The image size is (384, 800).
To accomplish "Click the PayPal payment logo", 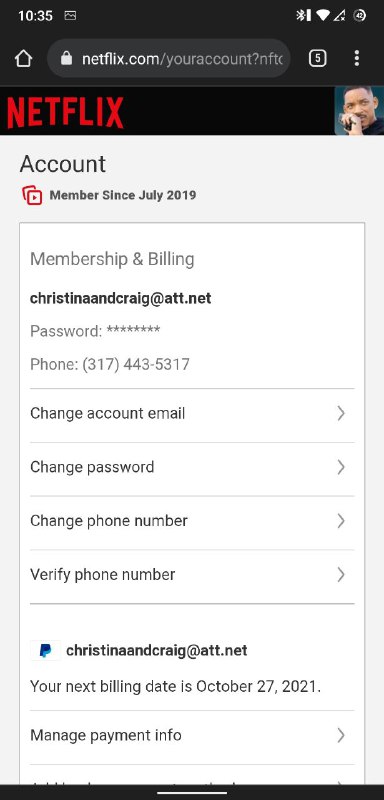I will click(x=45, y=651).
